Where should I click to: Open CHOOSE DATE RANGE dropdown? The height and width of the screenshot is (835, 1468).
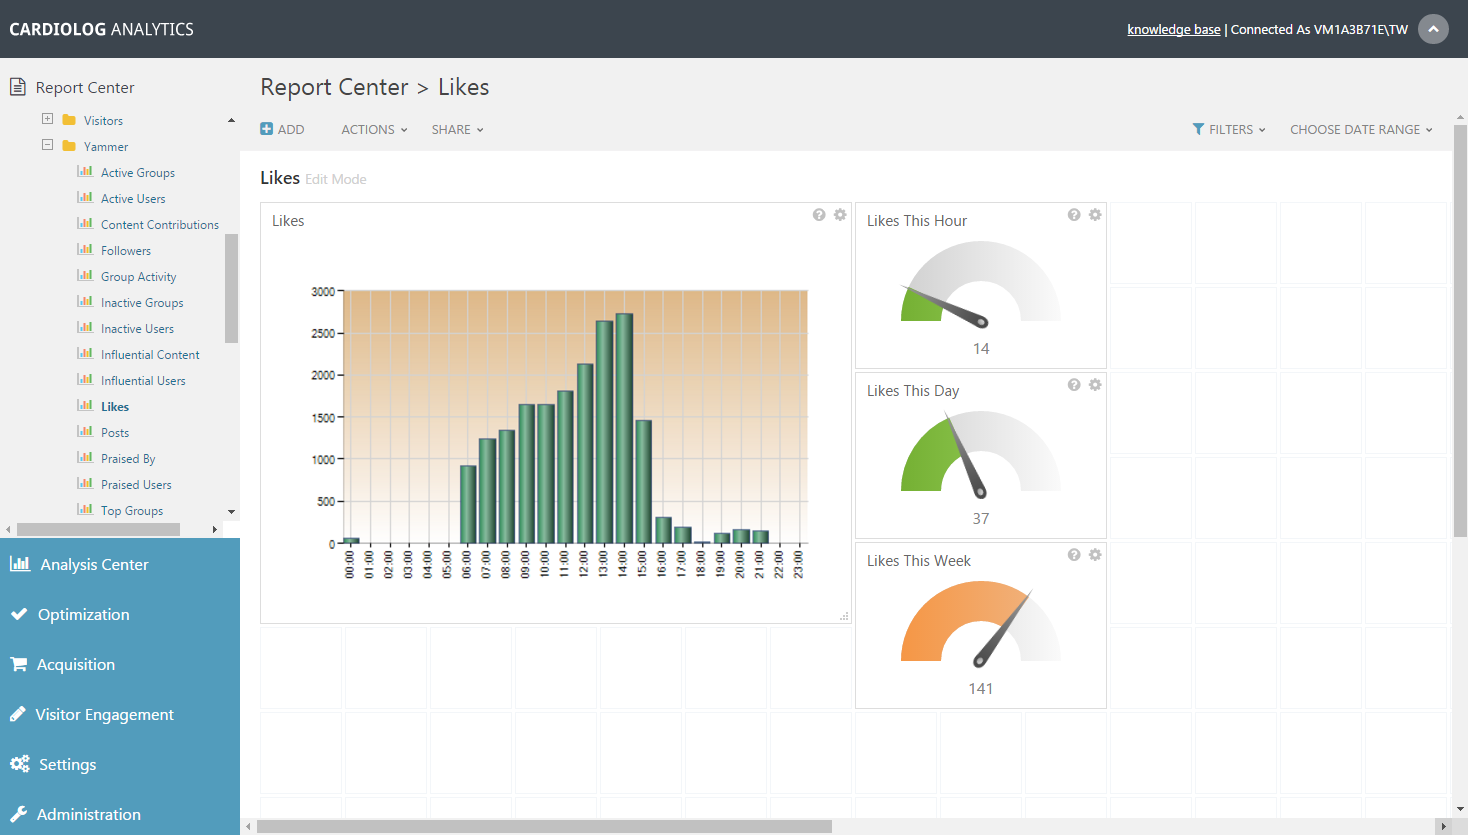point(1361,129)
